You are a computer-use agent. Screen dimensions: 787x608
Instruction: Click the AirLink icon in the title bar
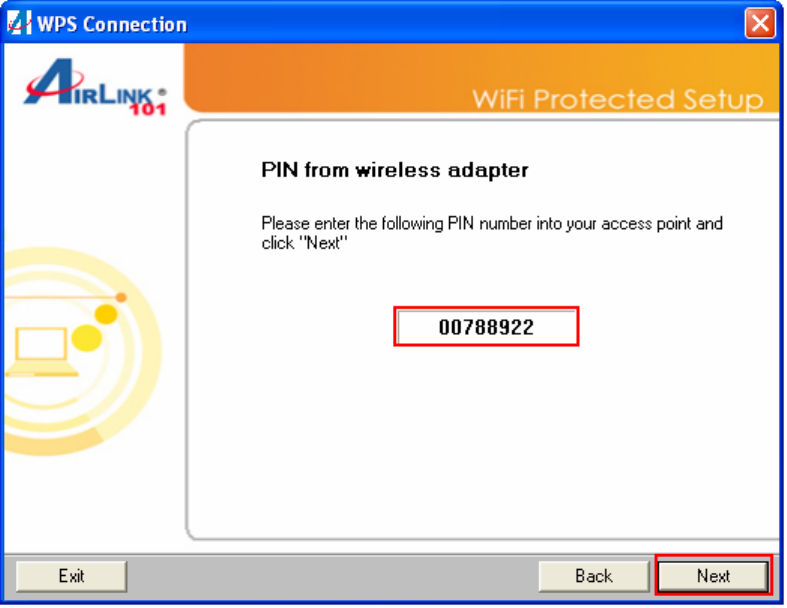pos(19,23)
